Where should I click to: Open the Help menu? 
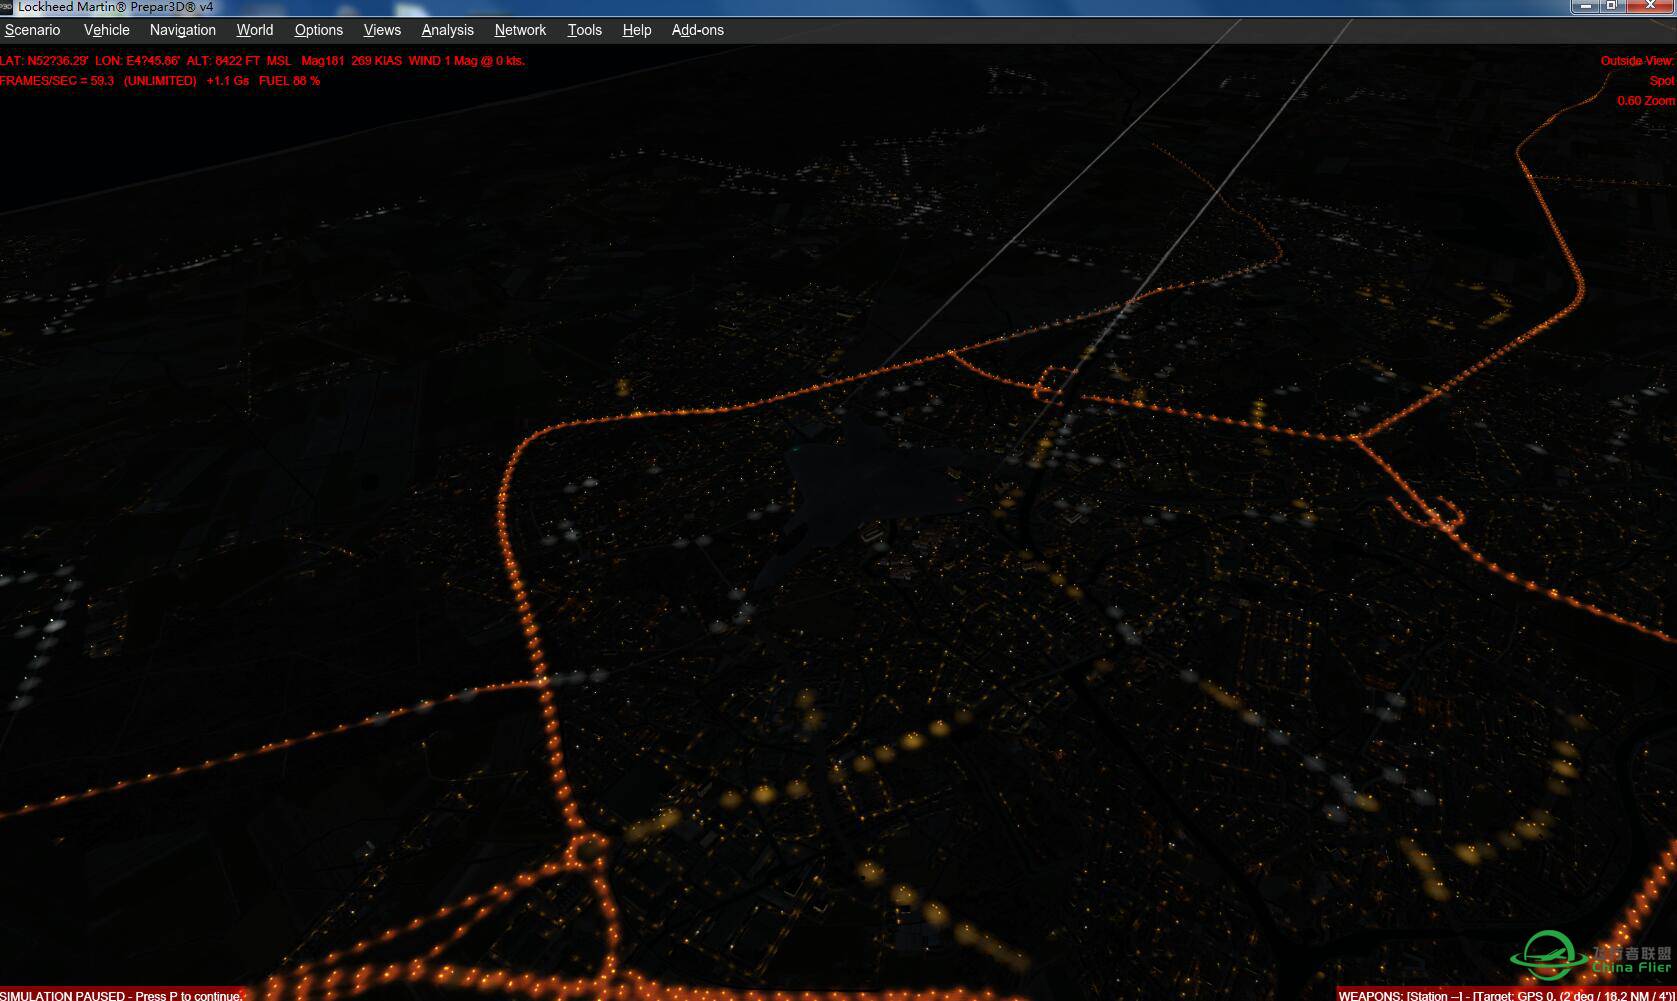tap(636, 30)
